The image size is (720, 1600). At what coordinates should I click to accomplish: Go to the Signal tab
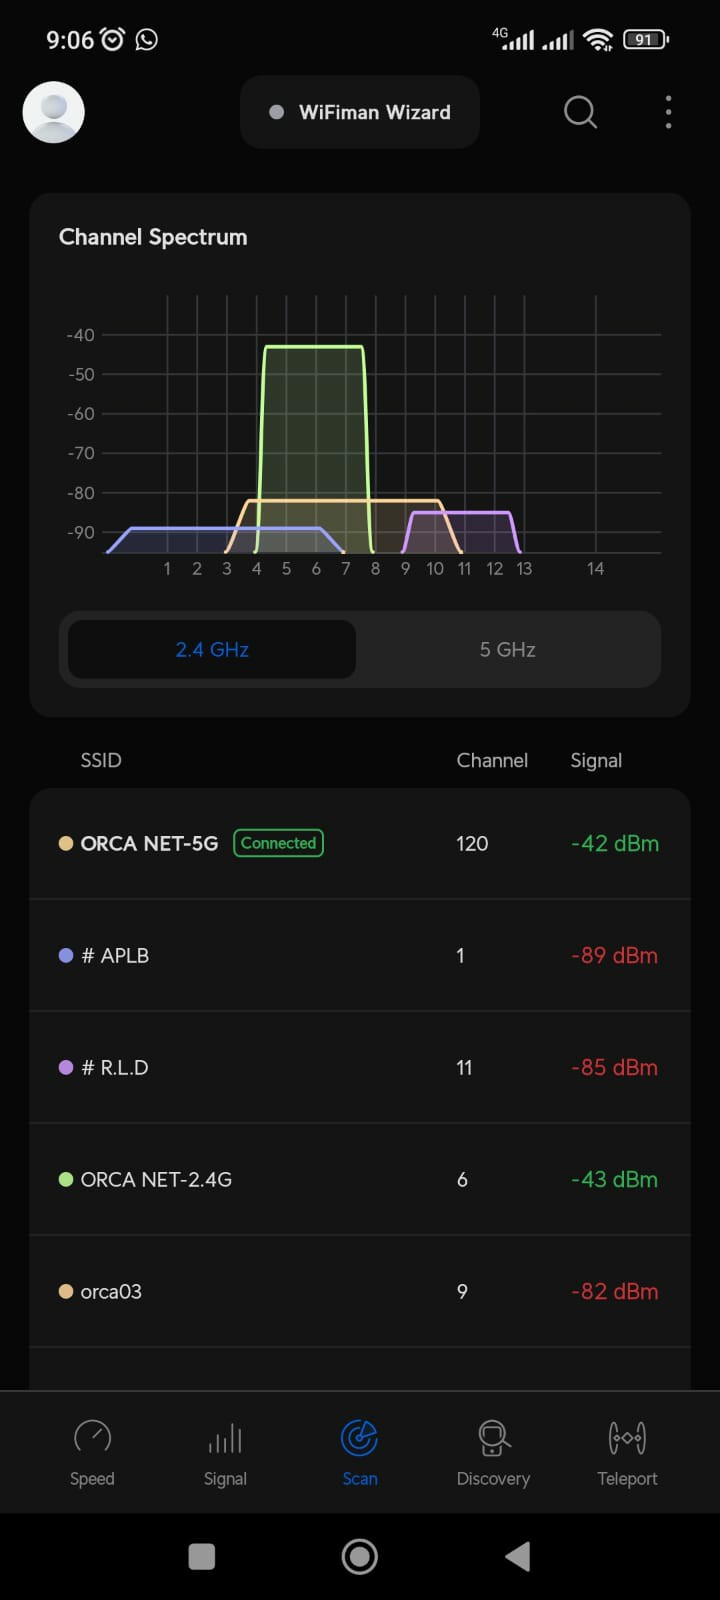point(225,1451)
